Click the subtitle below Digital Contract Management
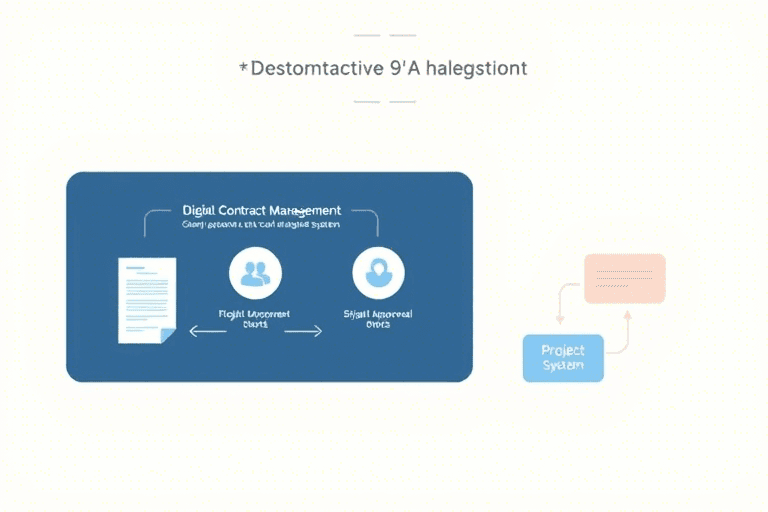Viewport: 768px width, 512px height. click(x=262, y=226)
